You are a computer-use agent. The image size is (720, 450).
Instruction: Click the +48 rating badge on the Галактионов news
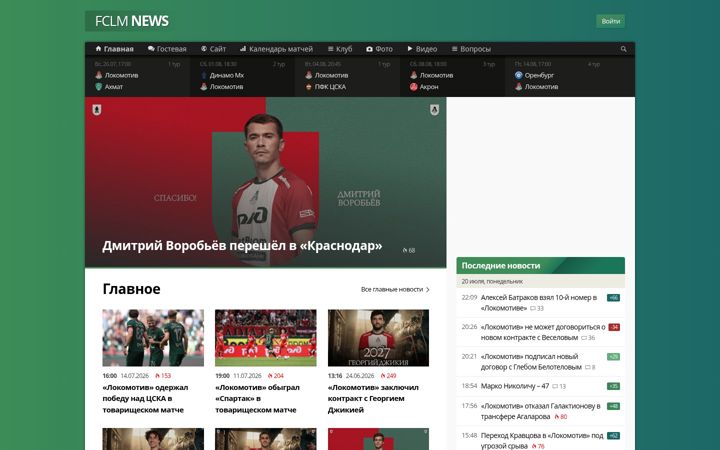click(613, 406)
